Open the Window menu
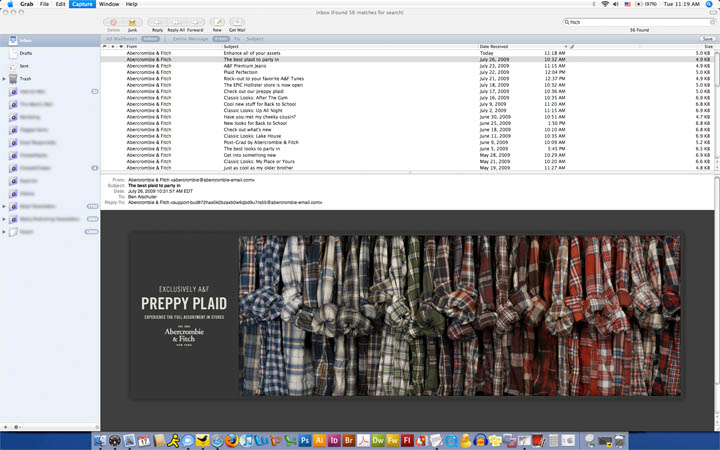The height and width of the screenshot is (450, 720). (109, 4)
